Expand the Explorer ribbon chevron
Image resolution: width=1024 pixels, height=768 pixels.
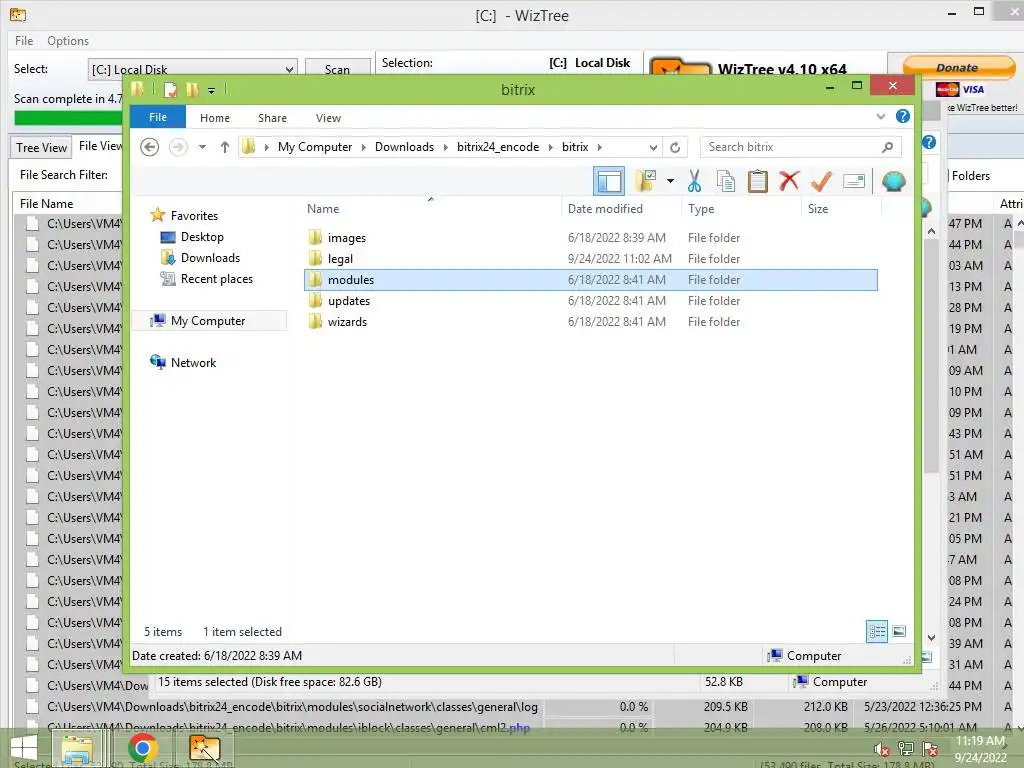880,116
